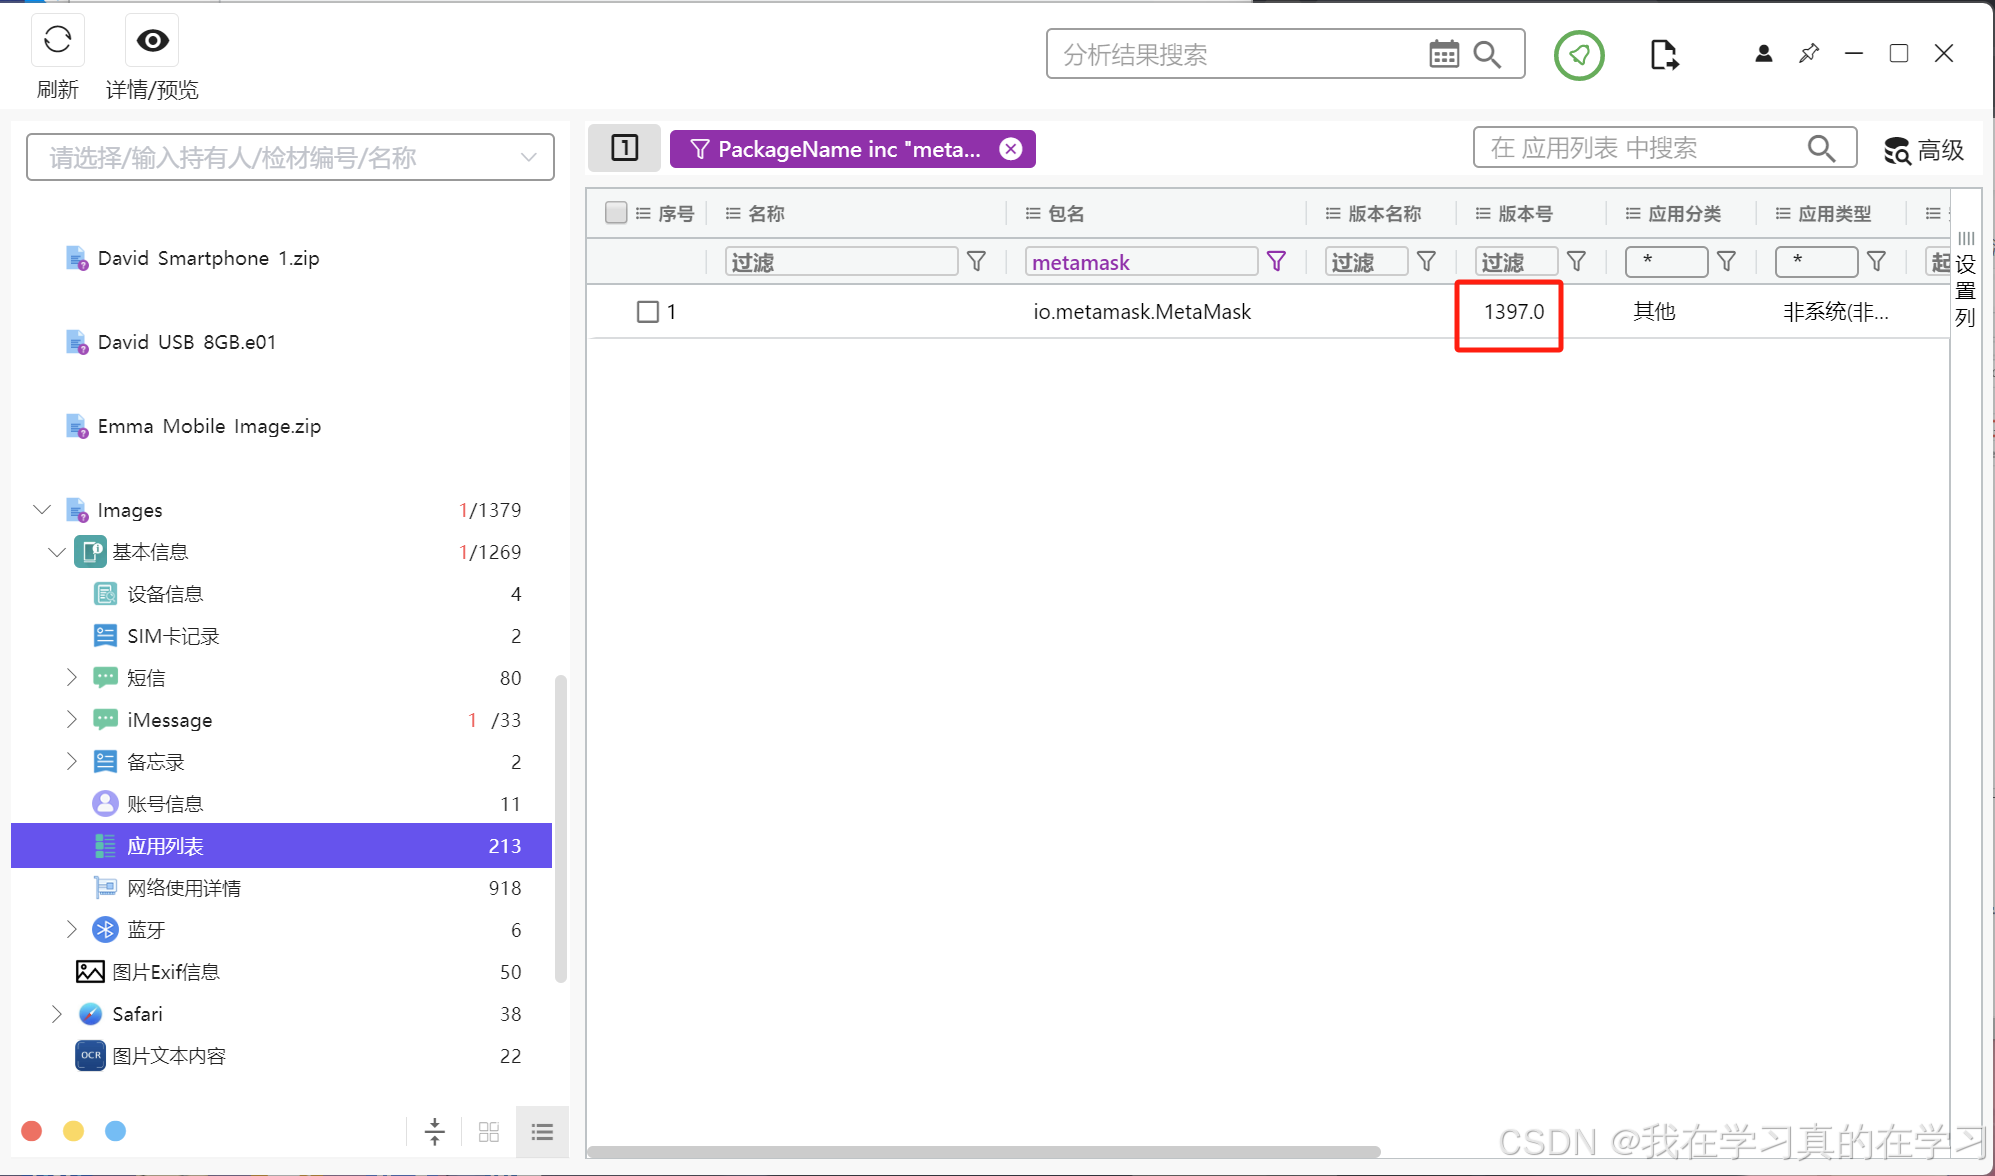The image size is (1995, 1176).
Task: Click the calendar icon in the search bar
Action: [1443, 54]
